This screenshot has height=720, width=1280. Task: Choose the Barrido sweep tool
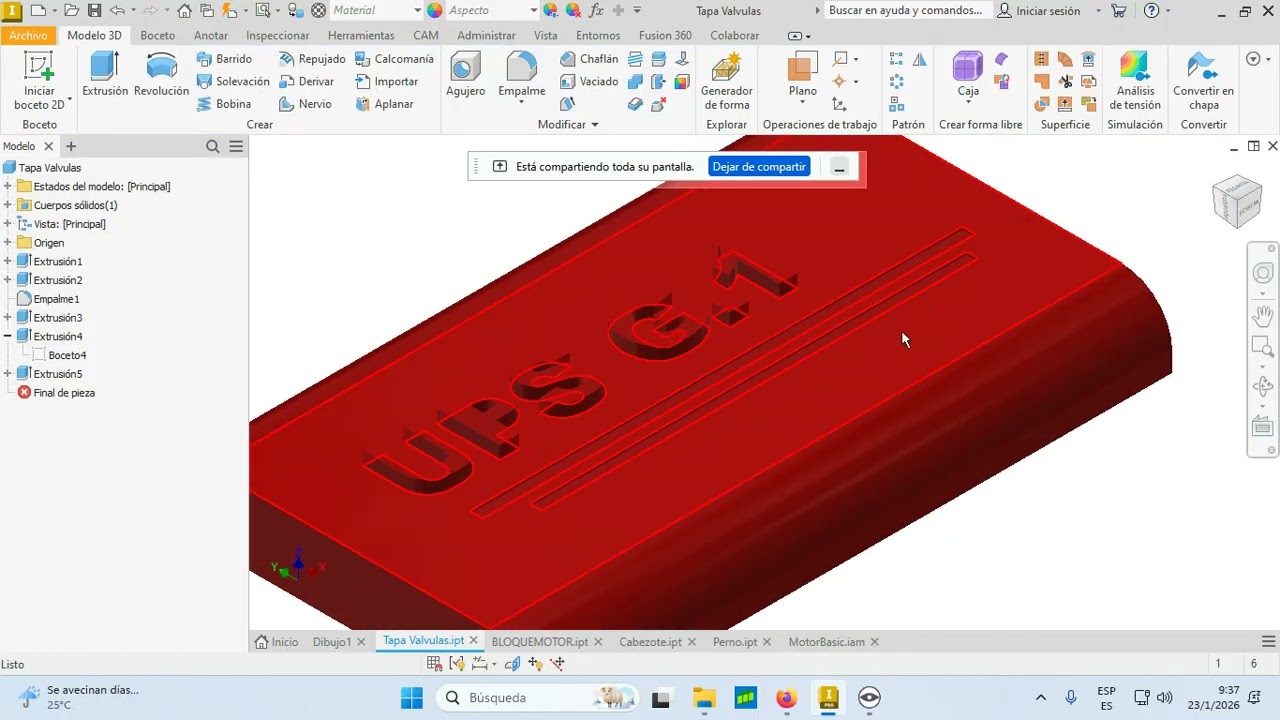224,59
